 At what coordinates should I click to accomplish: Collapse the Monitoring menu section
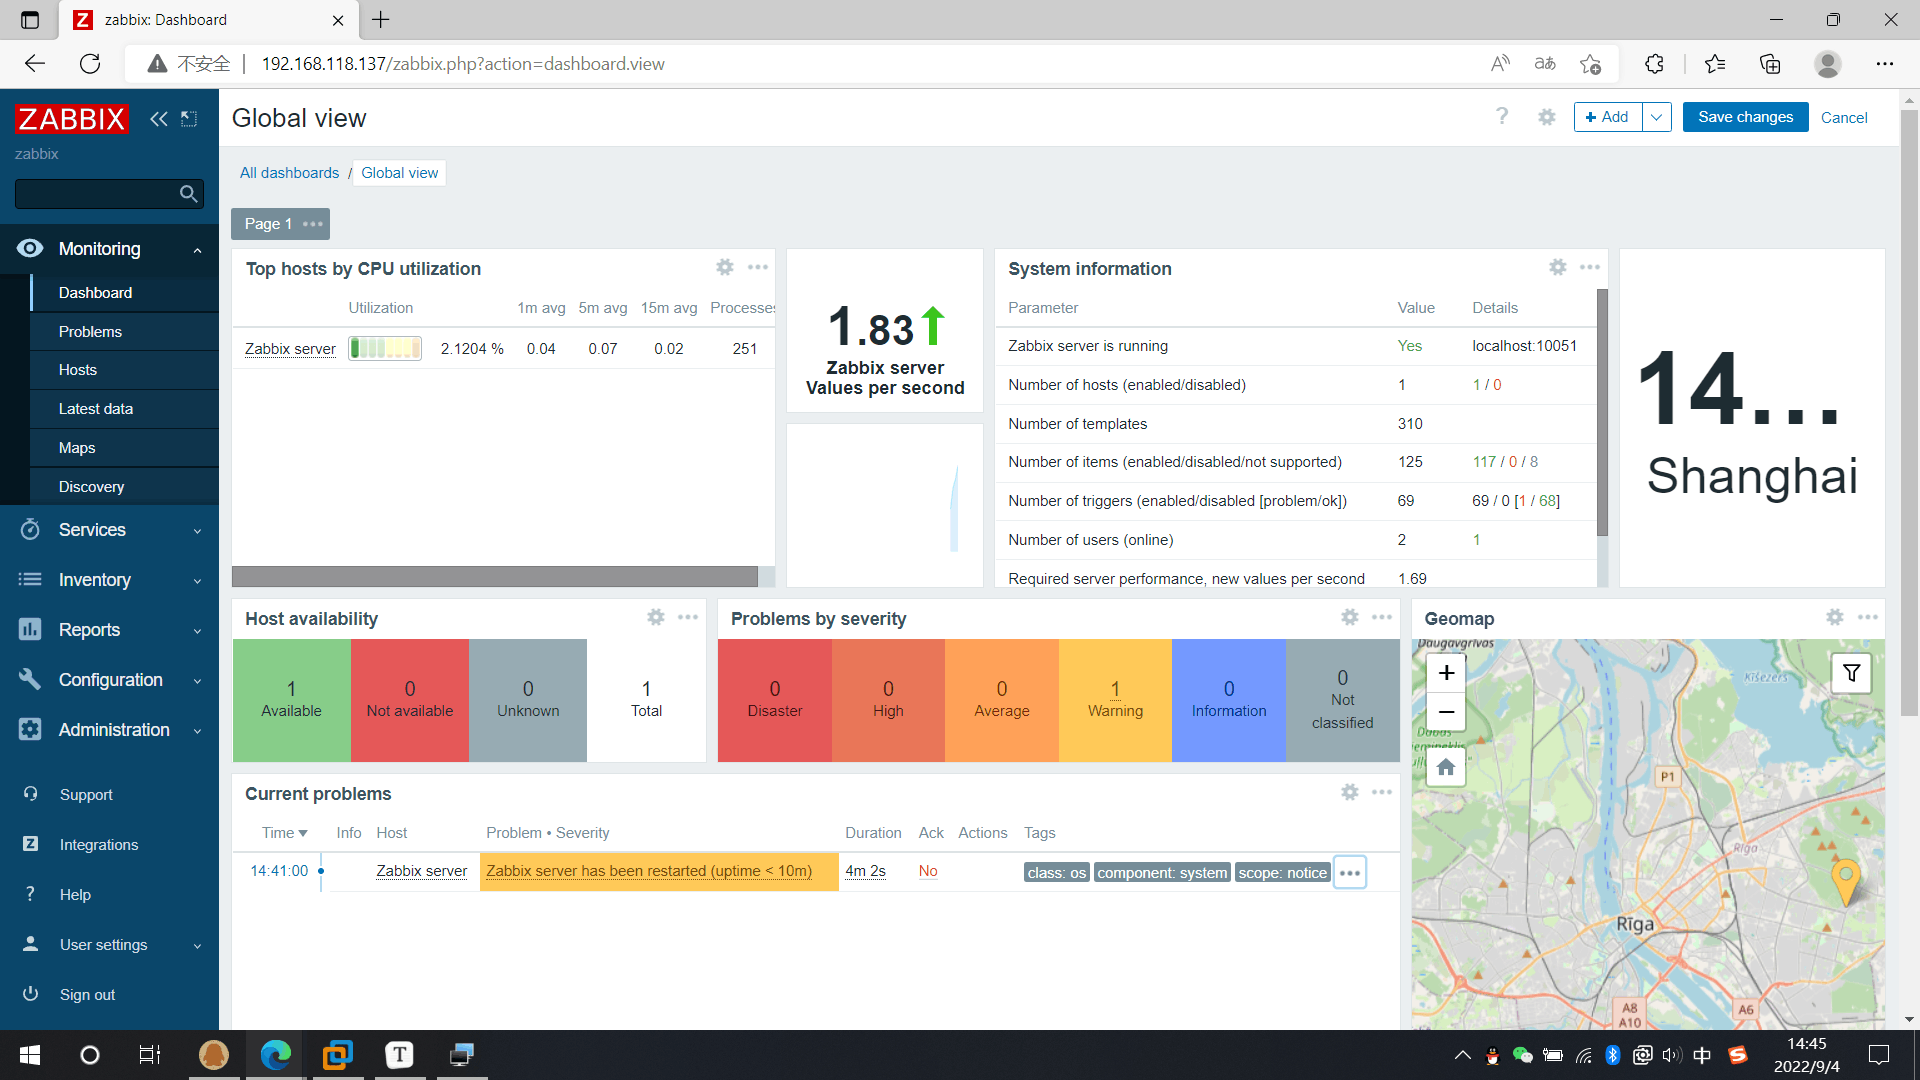198,250
